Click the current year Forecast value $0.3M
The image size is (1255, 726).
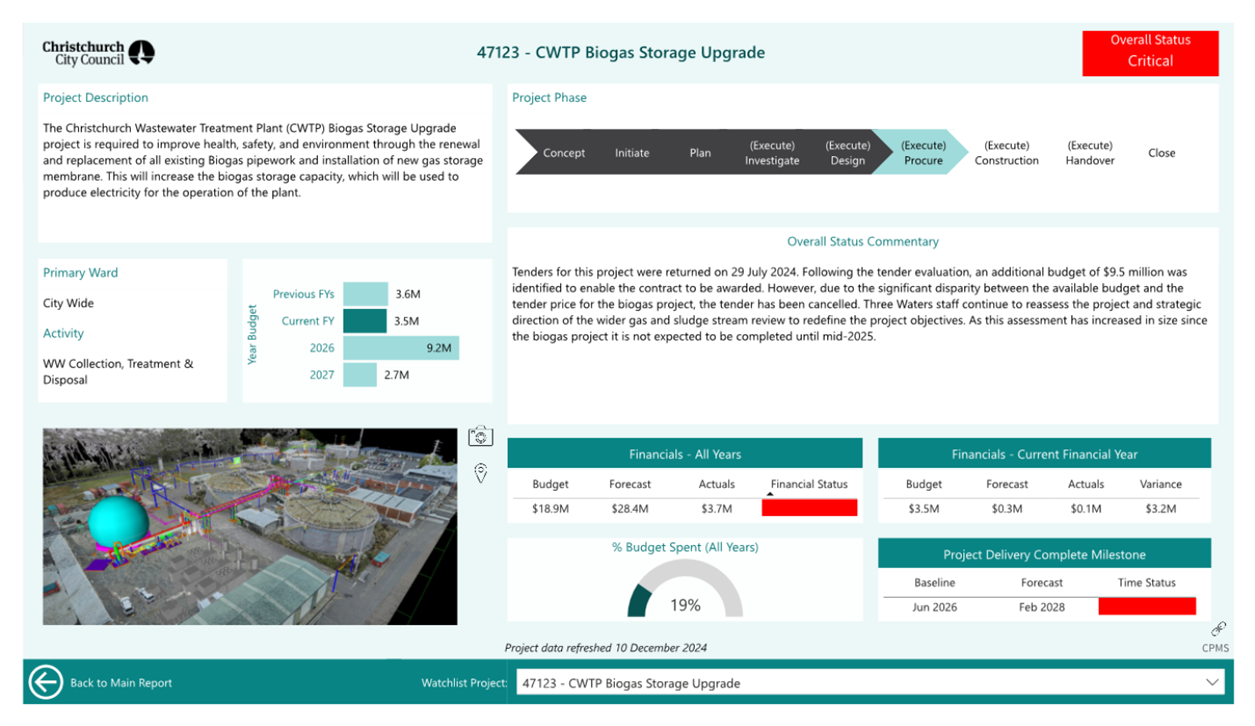[x=1007, y=509]
